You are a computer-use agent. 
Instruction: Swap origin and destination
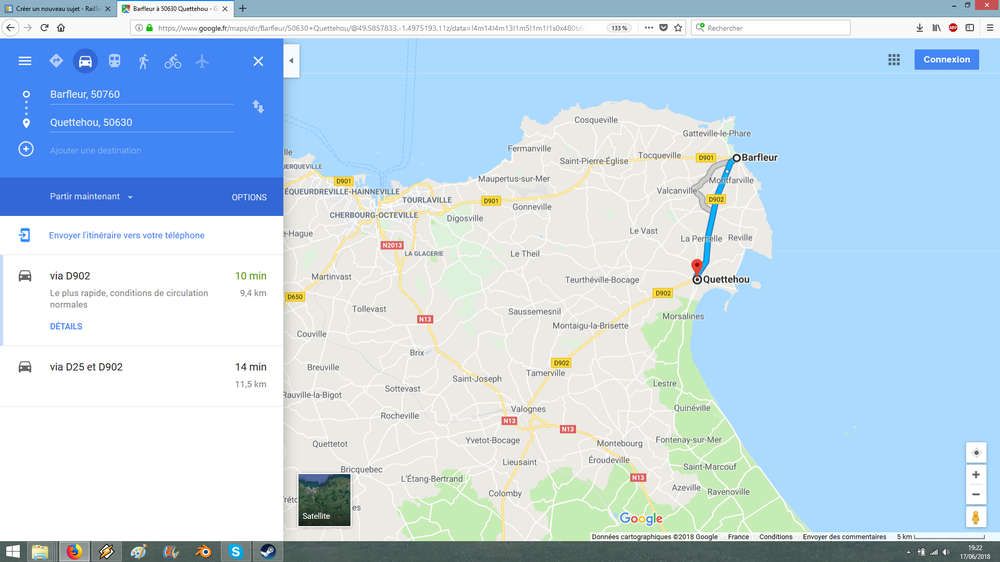(x=258, y=107)
